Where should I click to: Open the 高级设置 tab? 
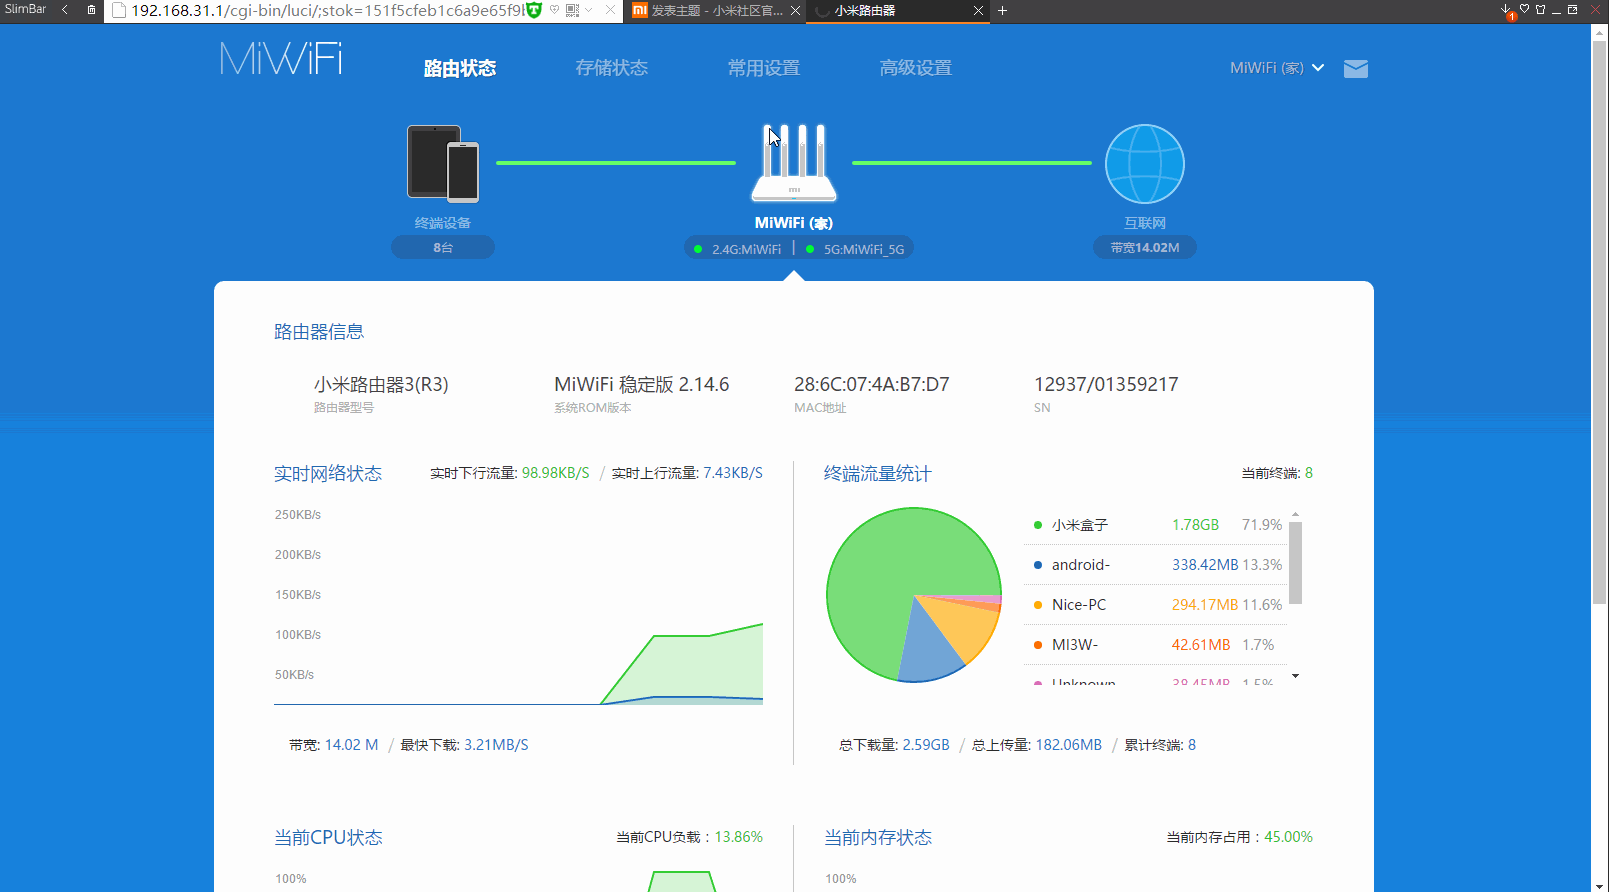click(916, 68)
